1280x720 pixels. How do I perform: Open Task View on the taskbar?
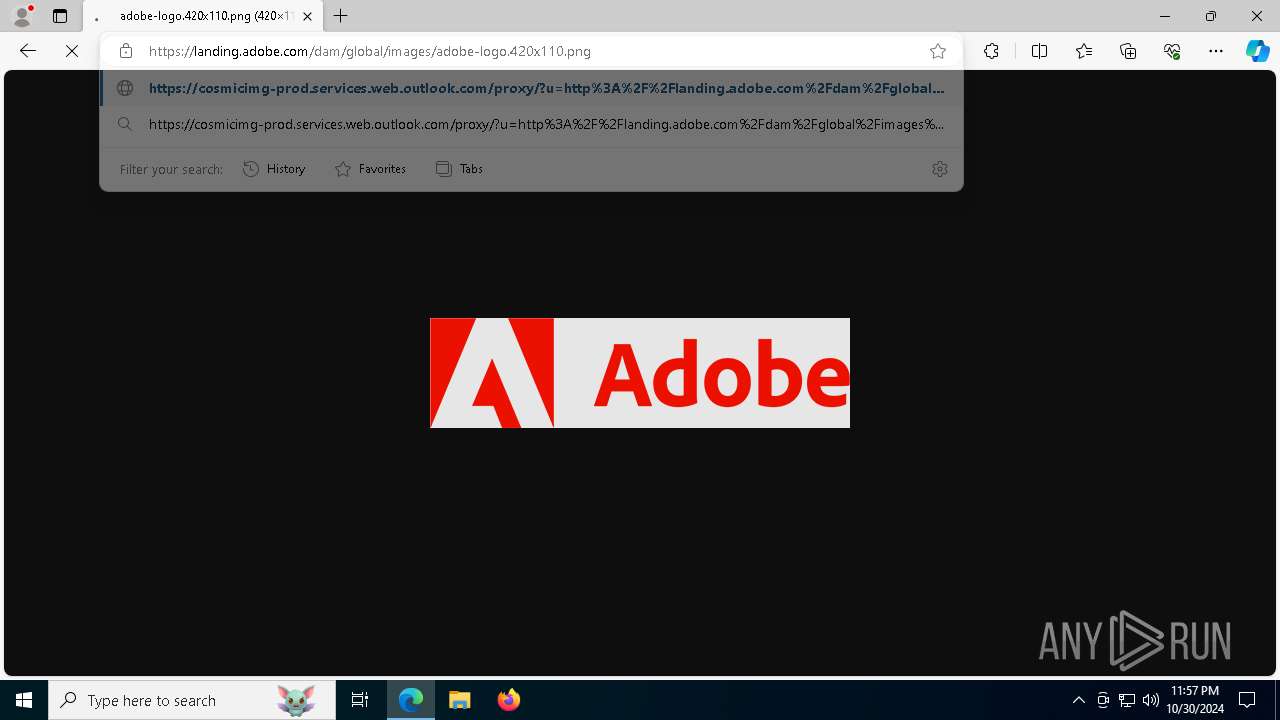pos(360,700)
